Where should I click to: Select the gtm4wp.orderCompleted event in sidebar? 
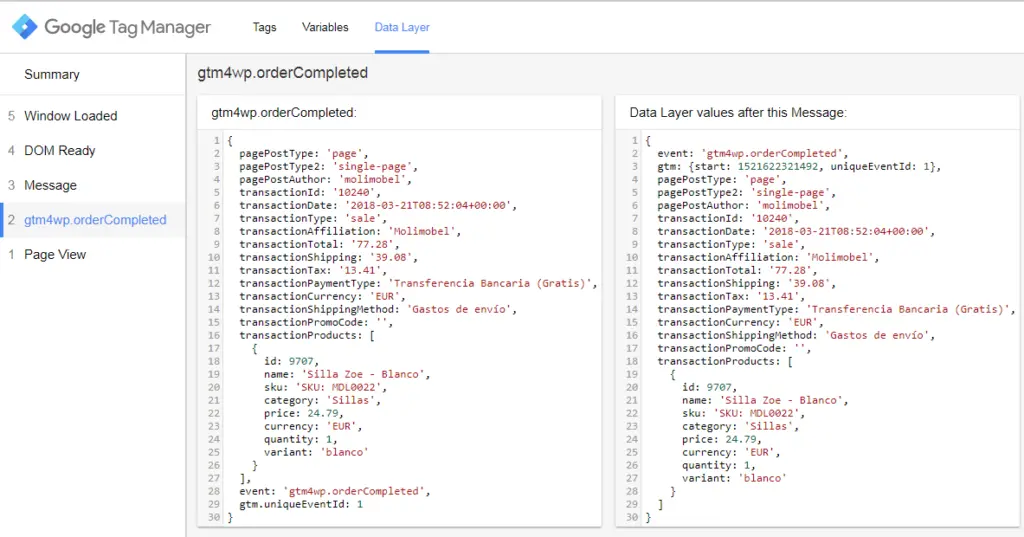95,220
